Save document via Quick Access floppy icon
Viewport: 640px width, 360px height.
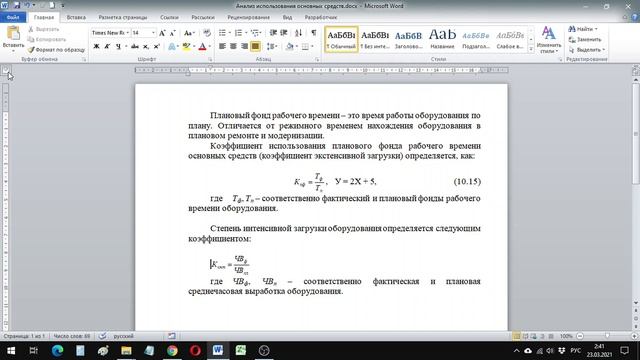(x=17, y=6)
